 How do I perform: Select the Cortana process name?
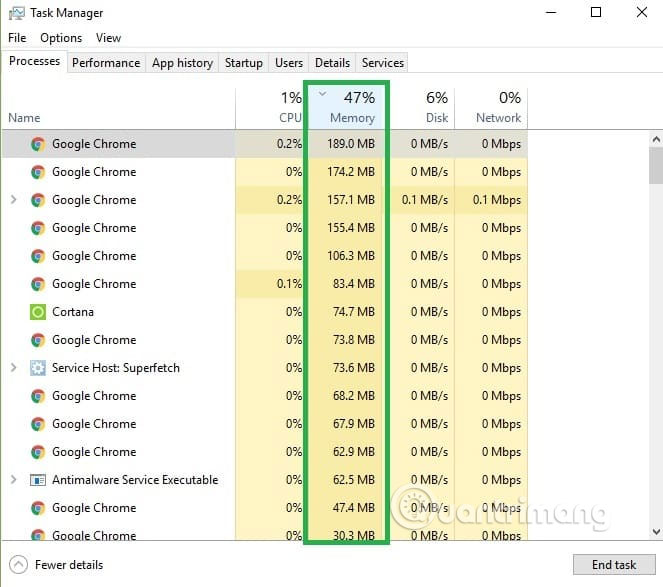73,312
